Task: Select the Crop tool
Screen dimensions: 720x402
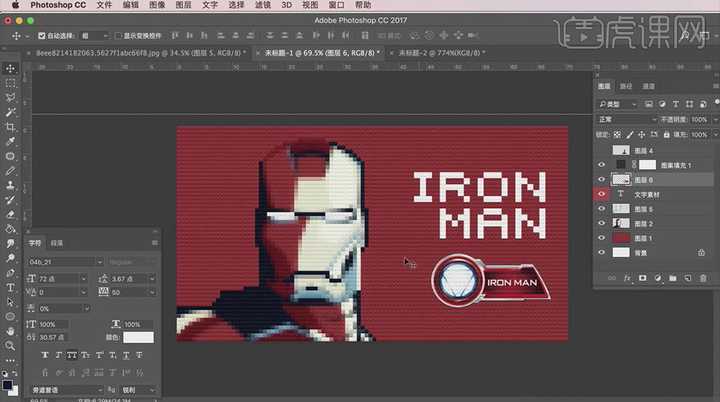Action: 10,127
